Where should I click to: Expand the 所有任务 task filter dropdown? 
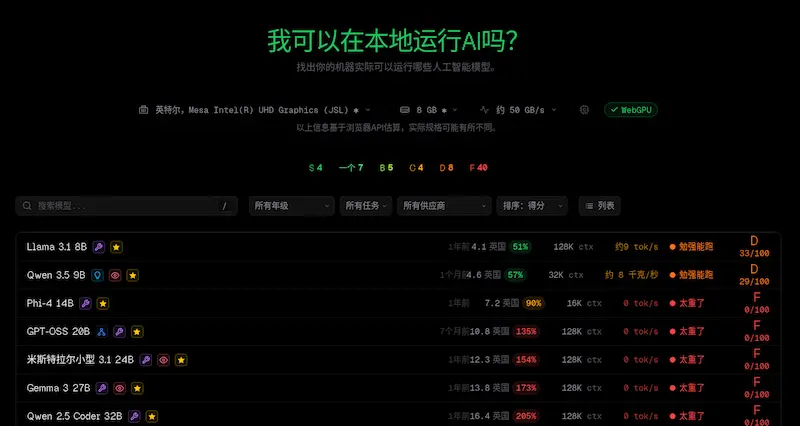tap(367, 206)
